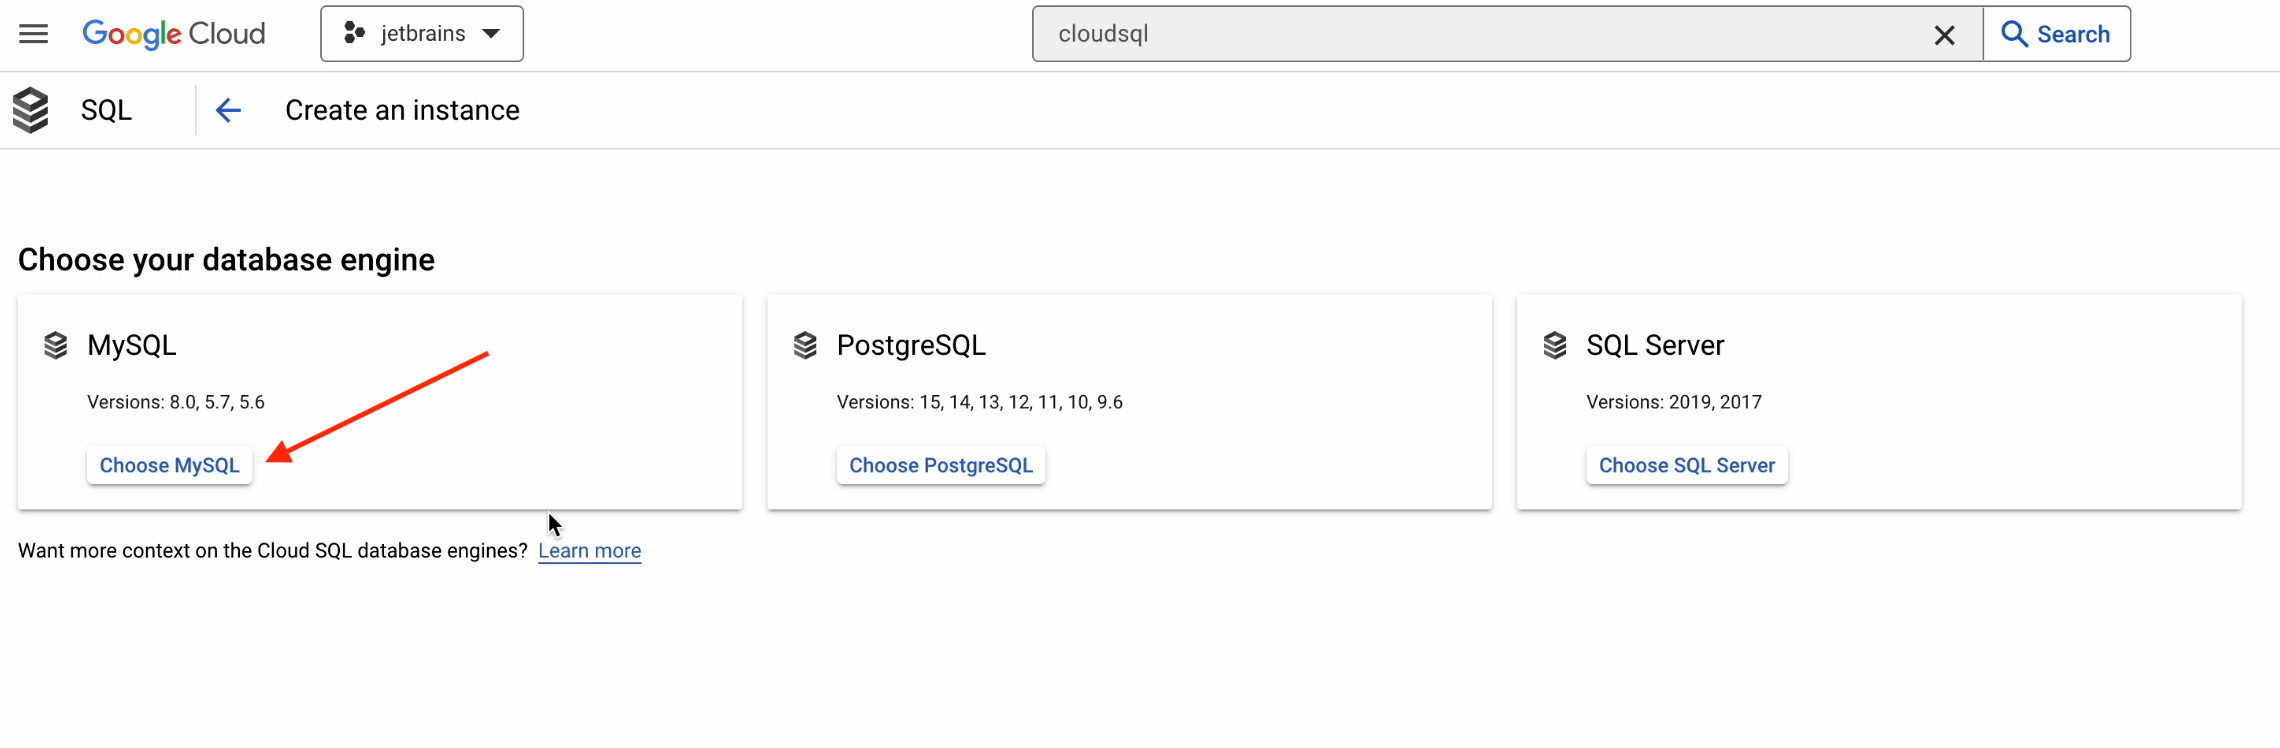The width and height of the screenshot is (2280, 748).
Task: Click the SQL stacked-layers product icon
Action: point(31,110)
